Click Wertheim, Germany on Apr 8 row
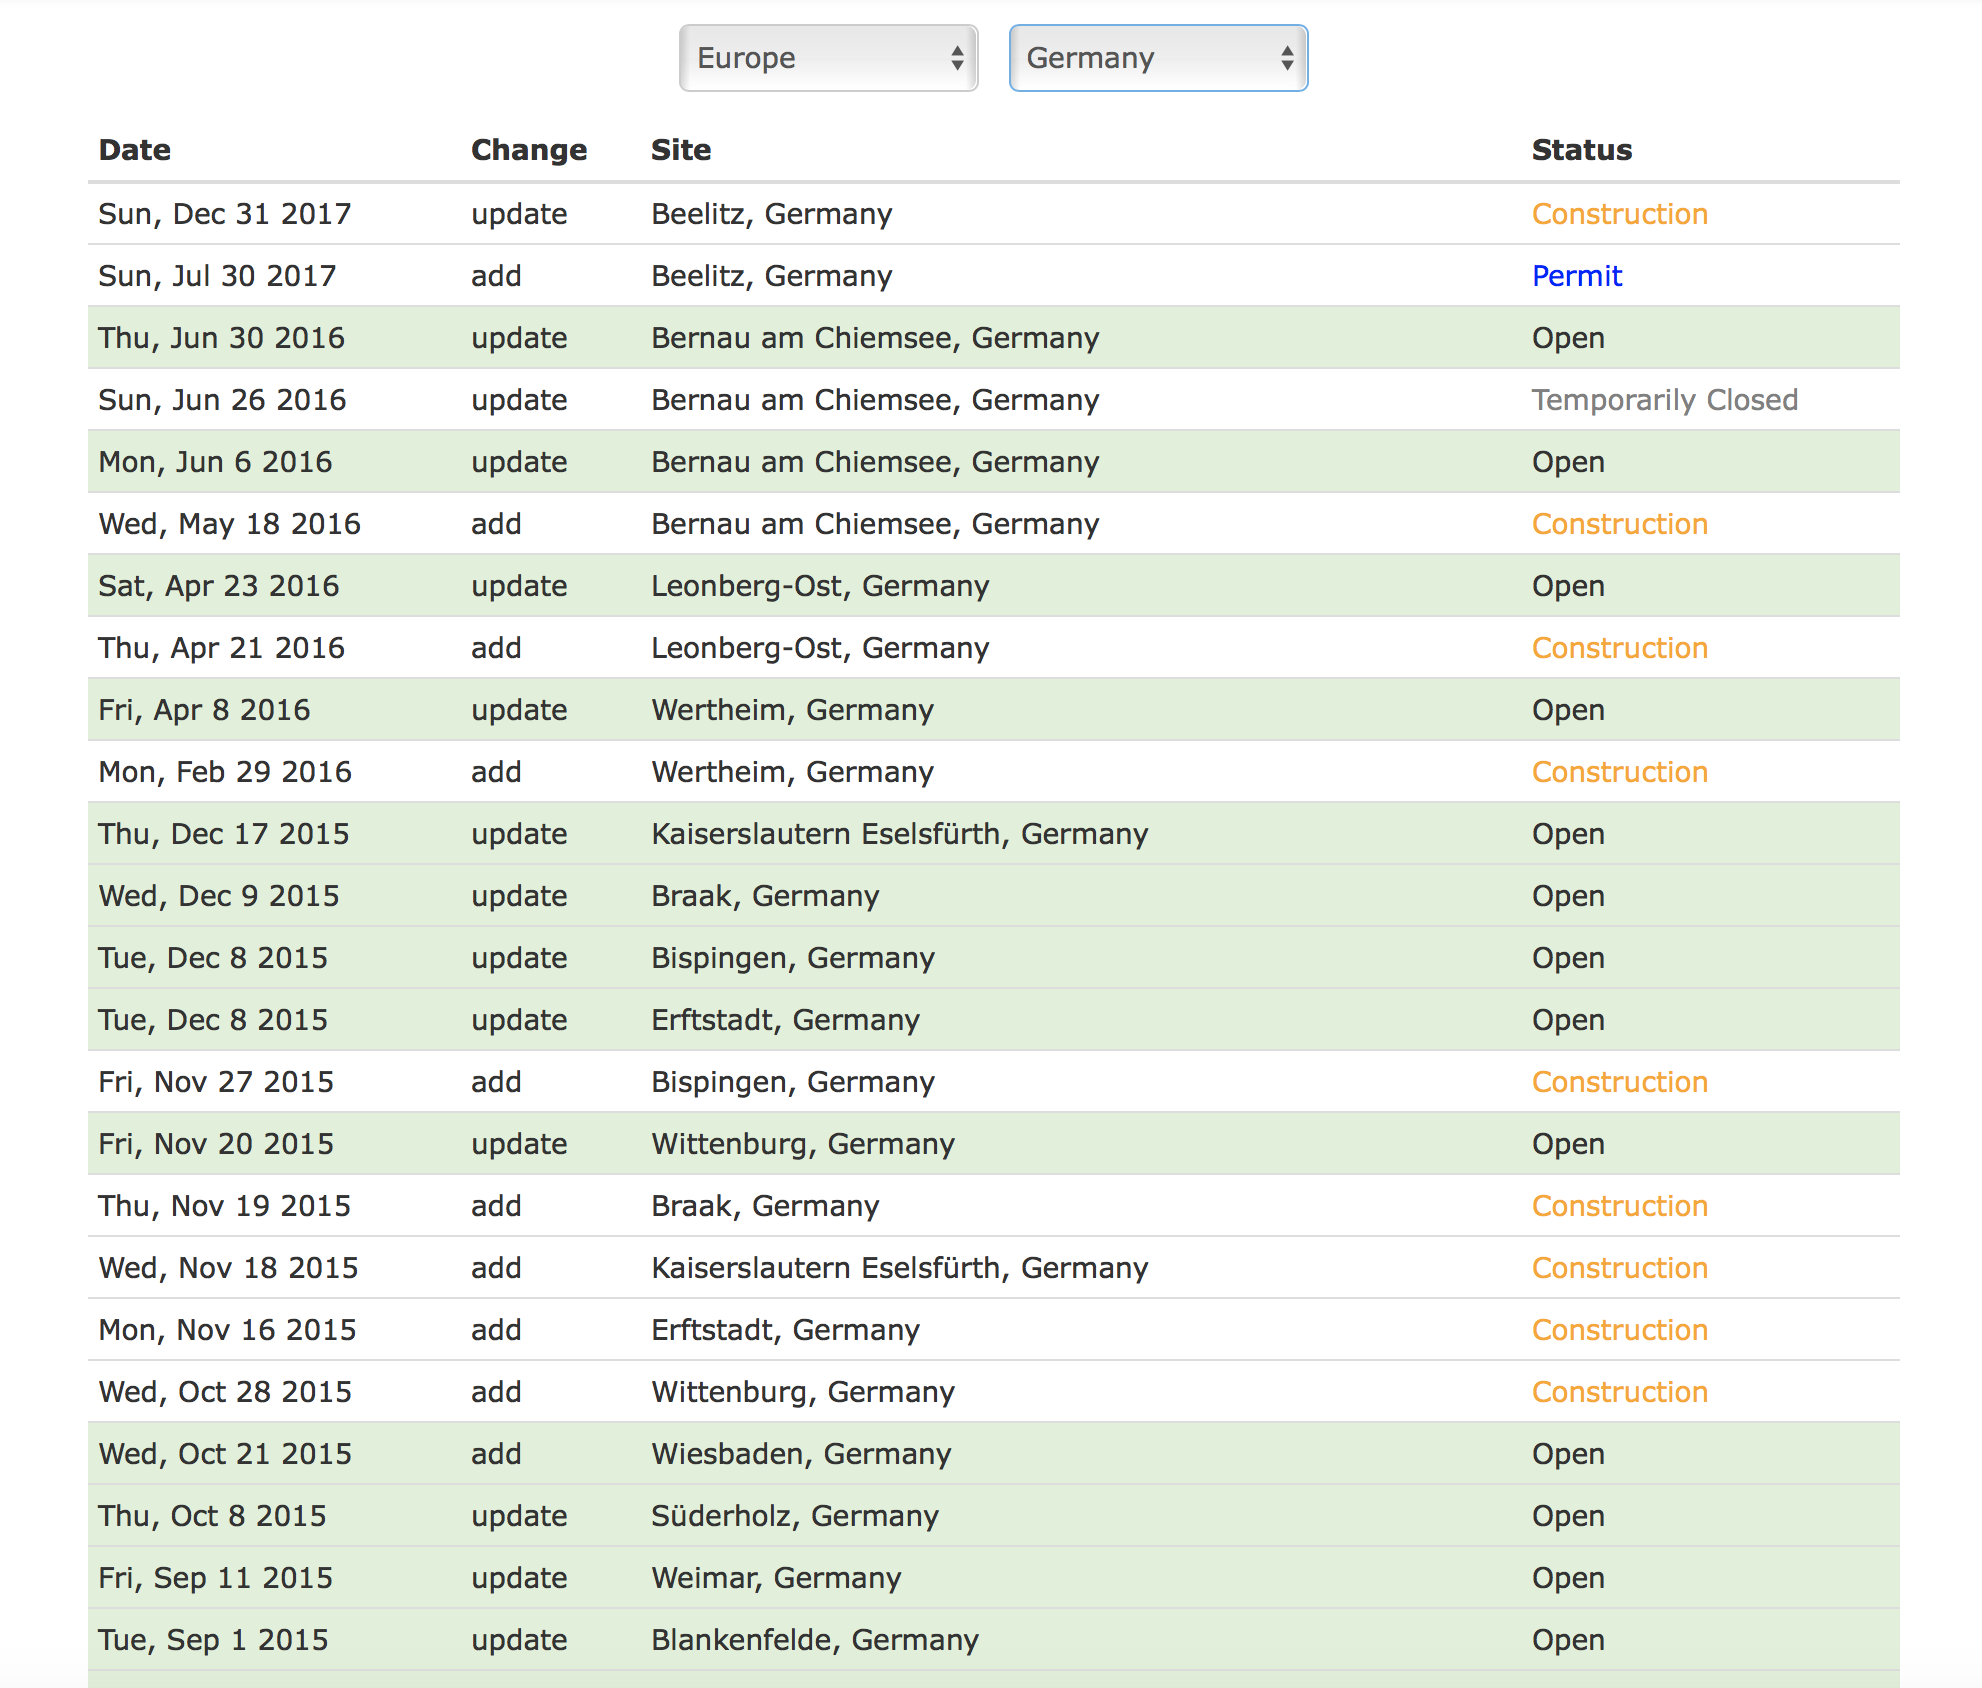This screenshot has height=1688, width=1982. click(x=792, y=710)
